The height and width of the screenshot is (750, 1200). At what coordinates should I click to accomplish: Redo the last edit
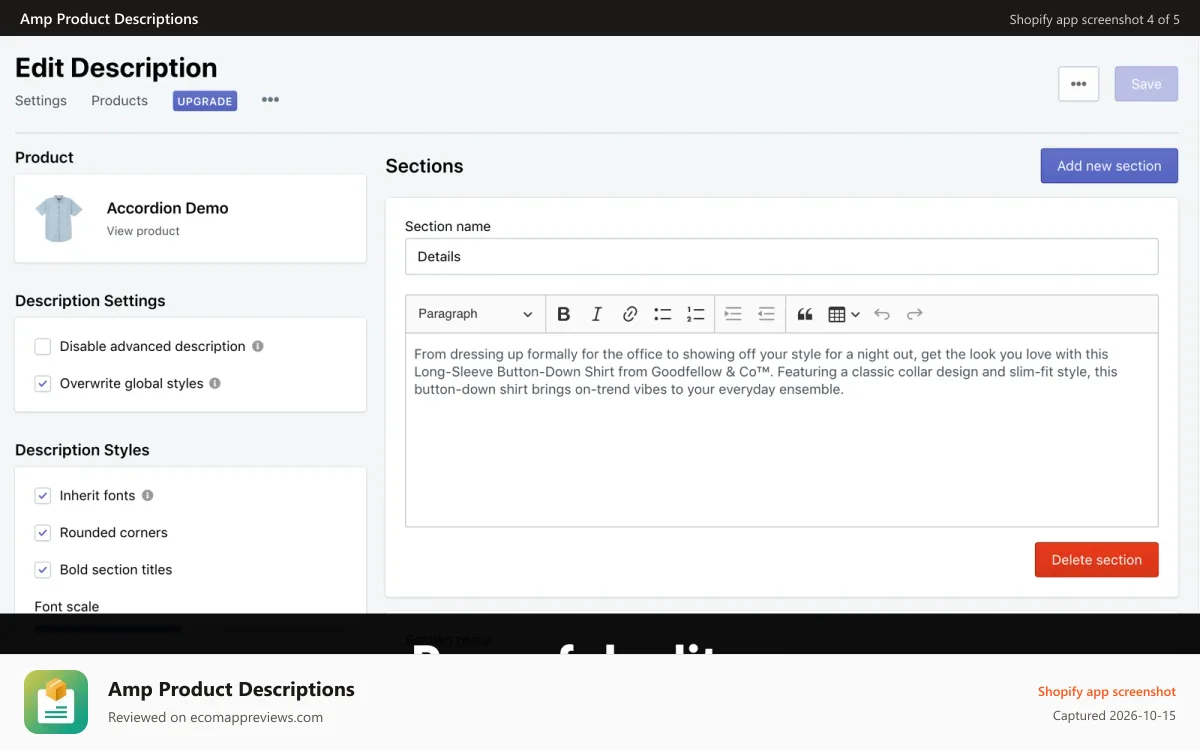(x=915, y=314)
